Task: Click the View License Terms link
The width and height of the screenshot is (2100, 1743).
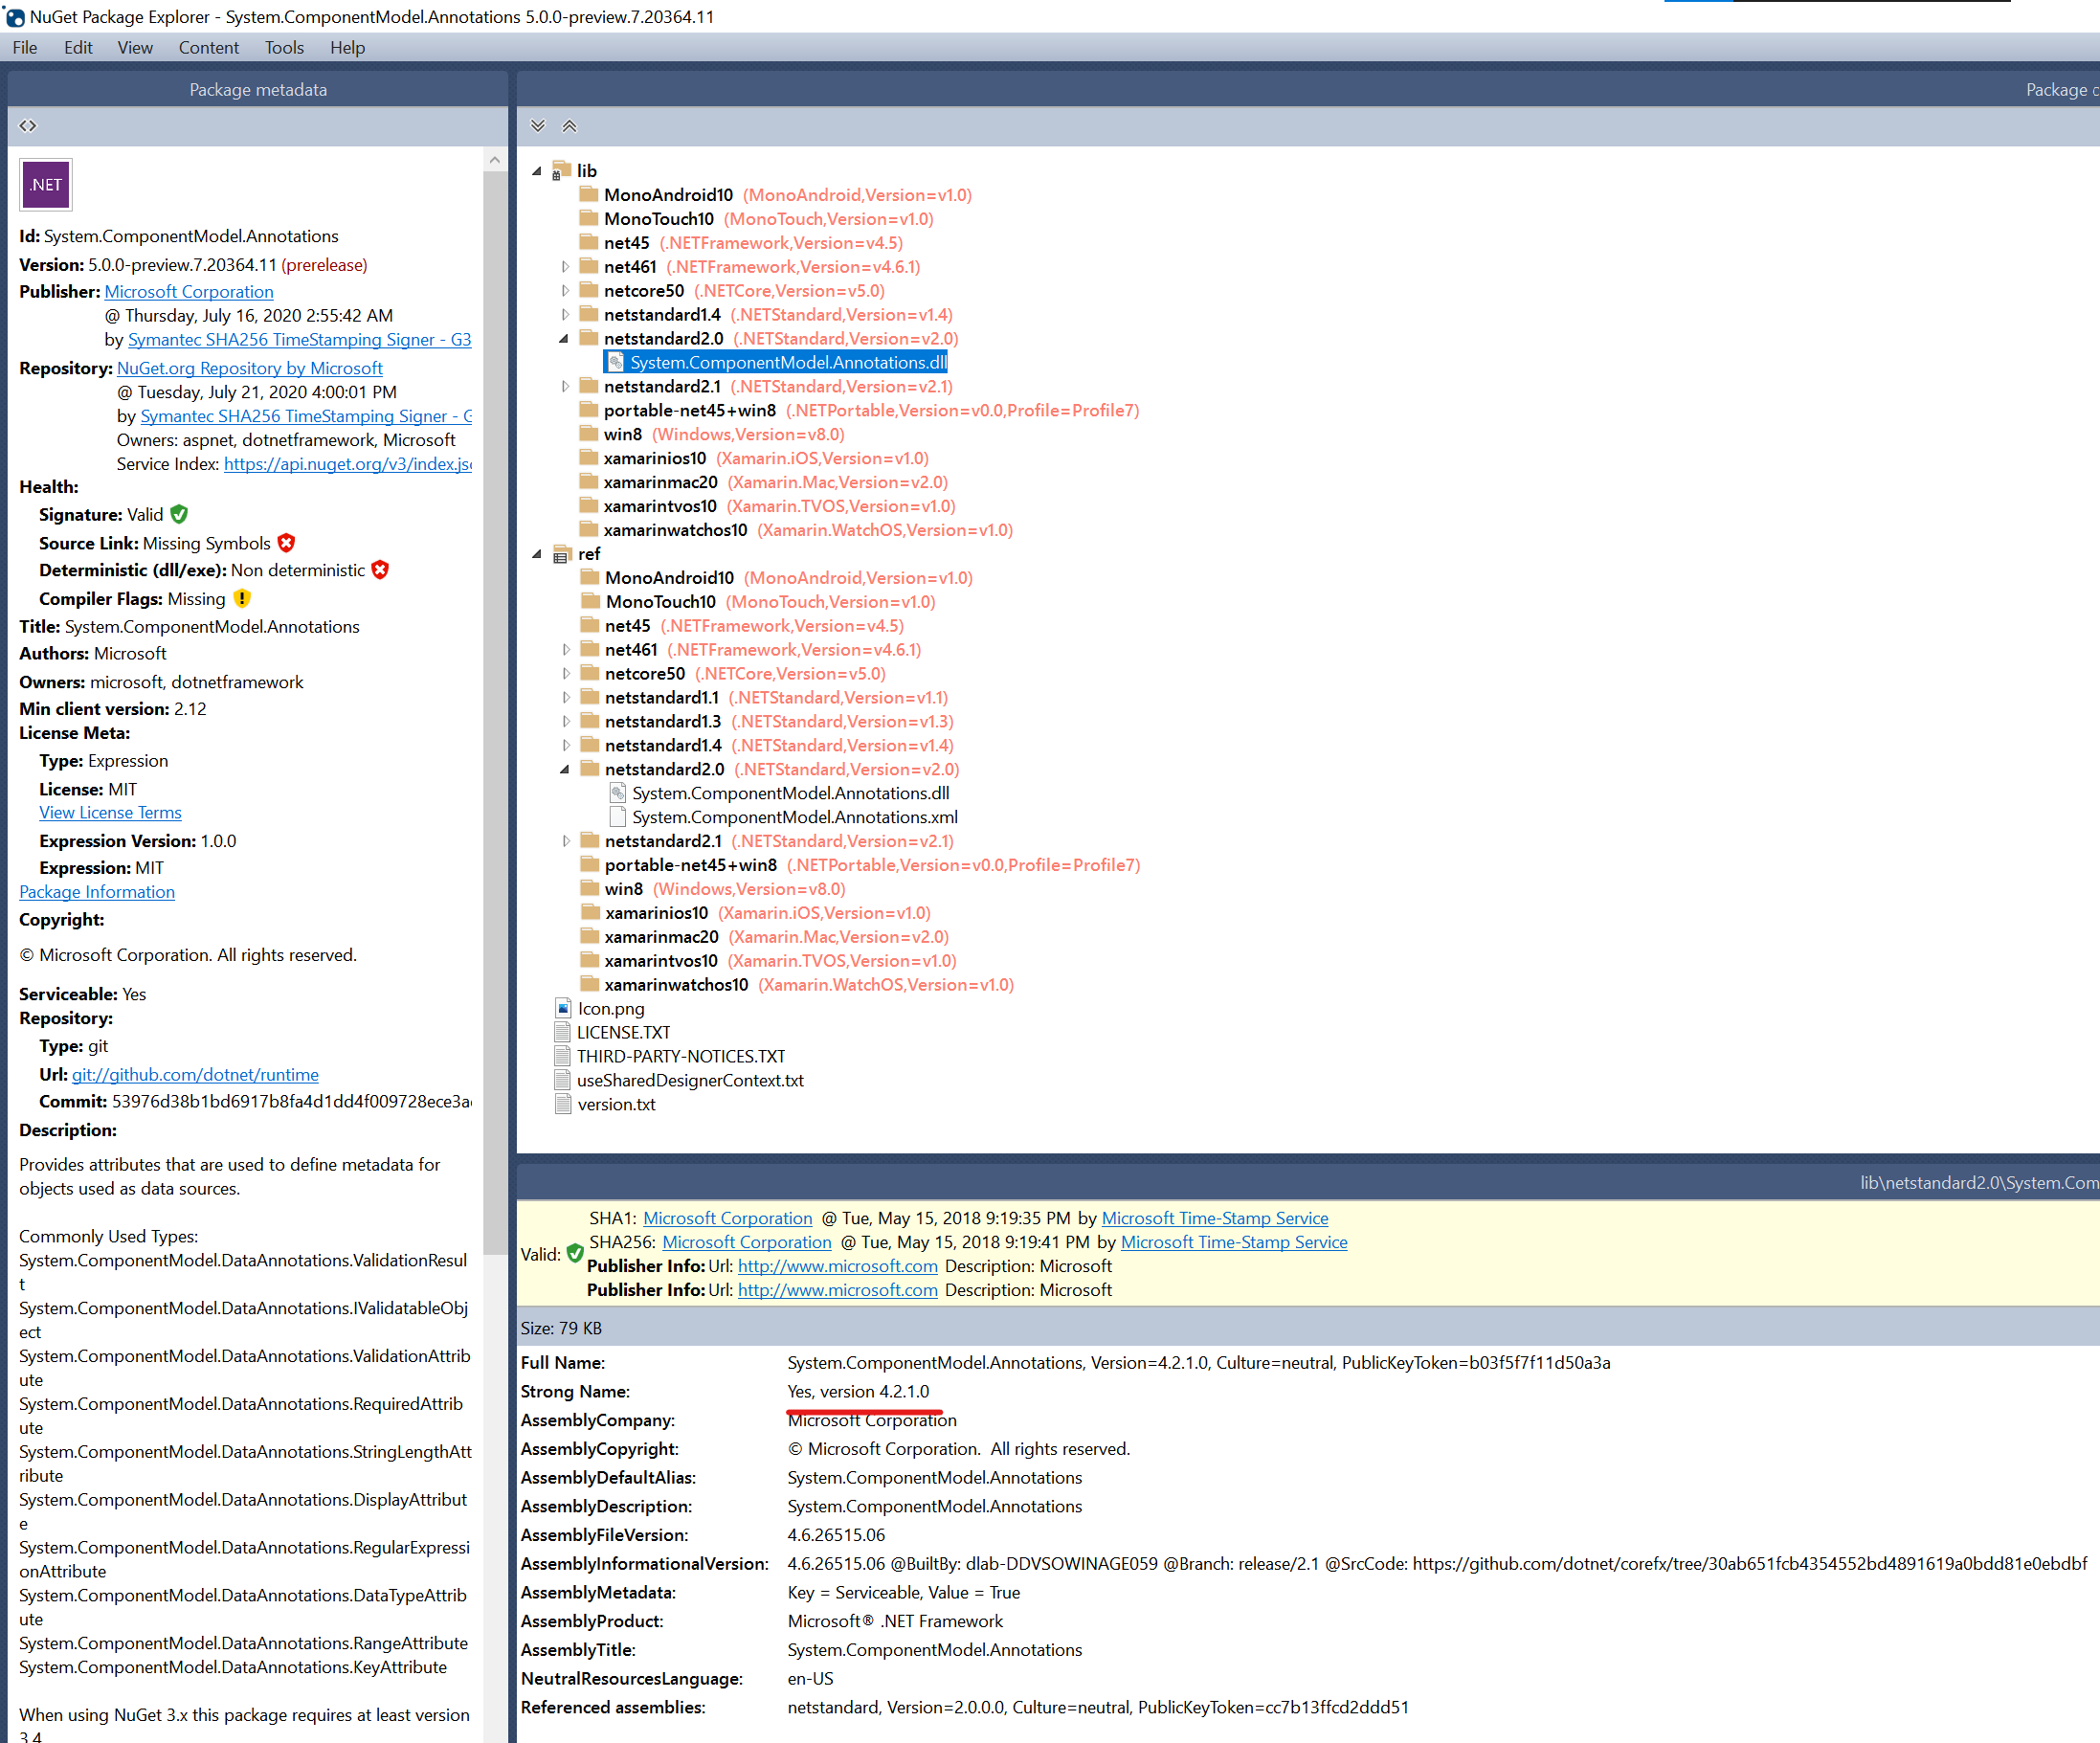Action: pyautogui.click(x=110, y=812)
